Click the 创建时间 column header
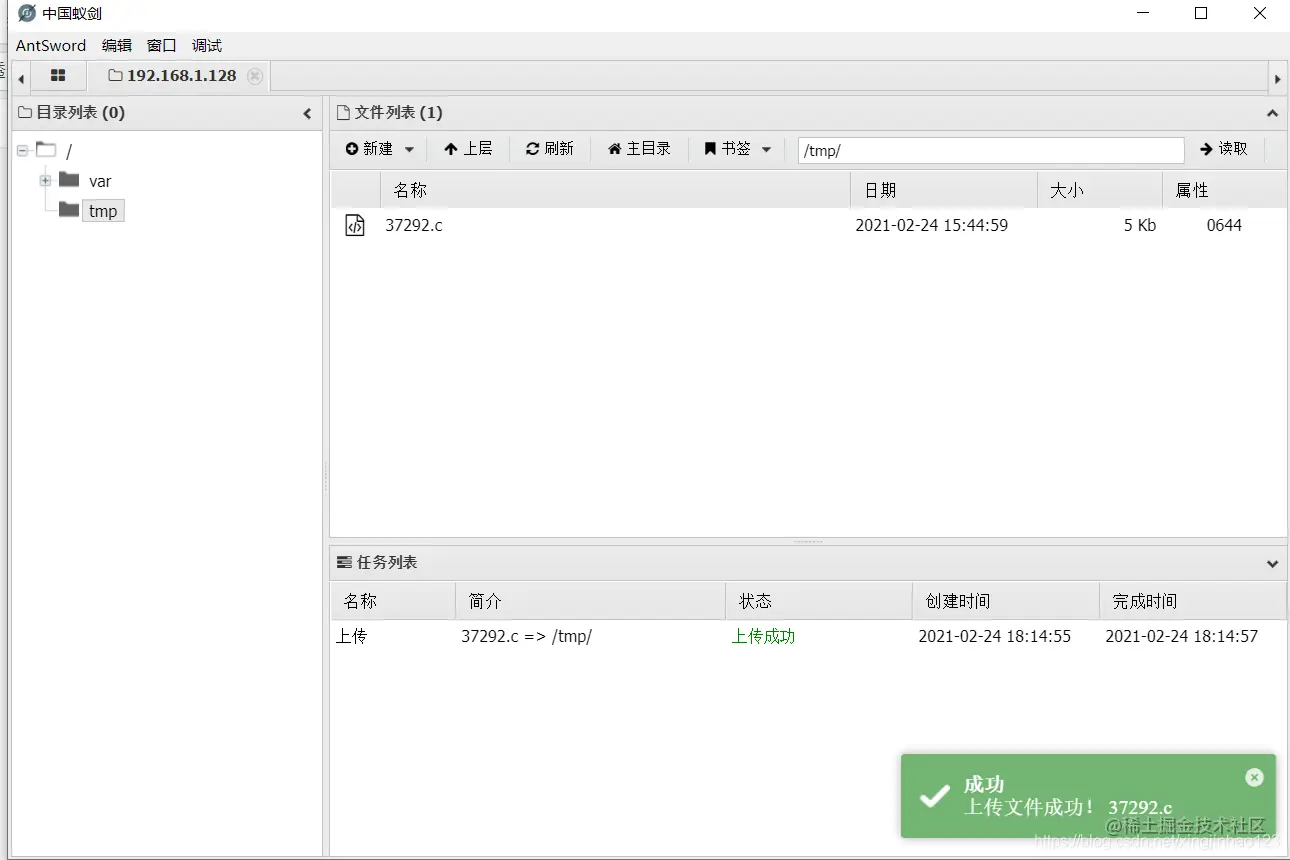The width and height of the screenshot is (1290, 860). [1005, 601]
